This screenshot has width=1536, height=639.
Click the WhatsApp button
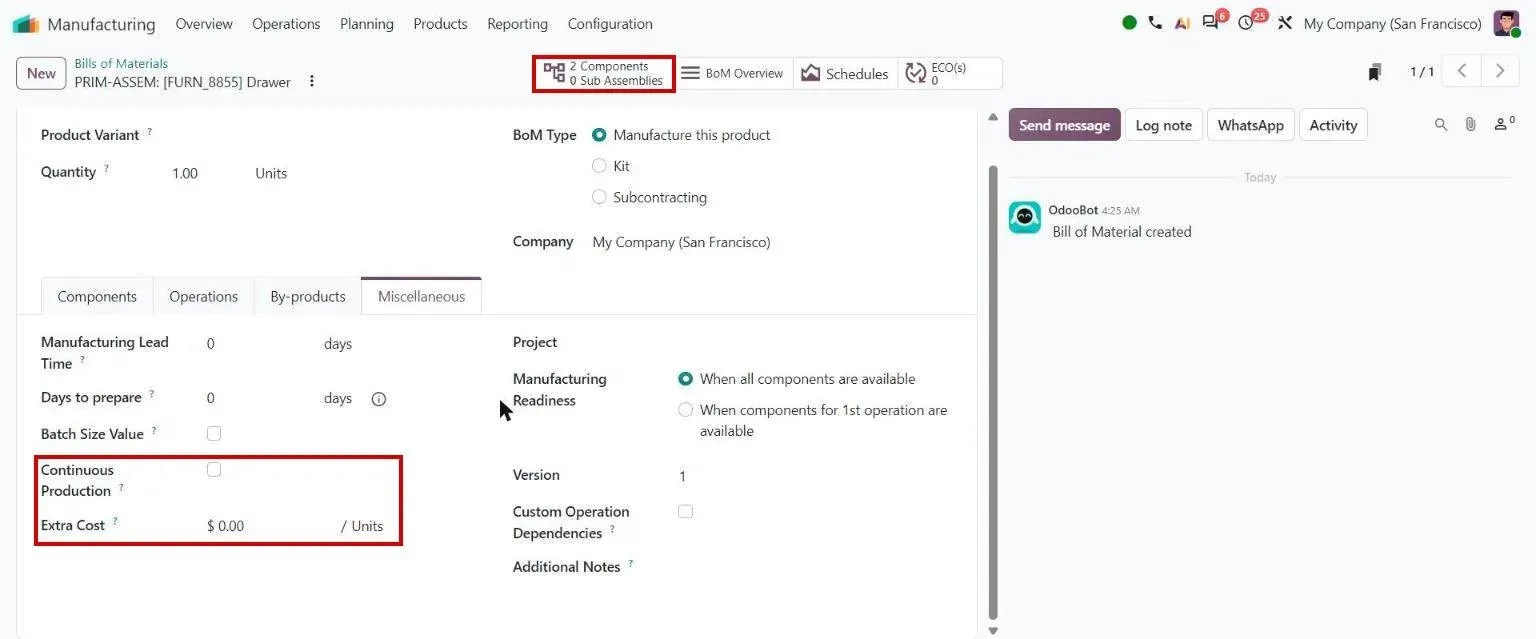pyautogui.click(x=1250, y=125)
